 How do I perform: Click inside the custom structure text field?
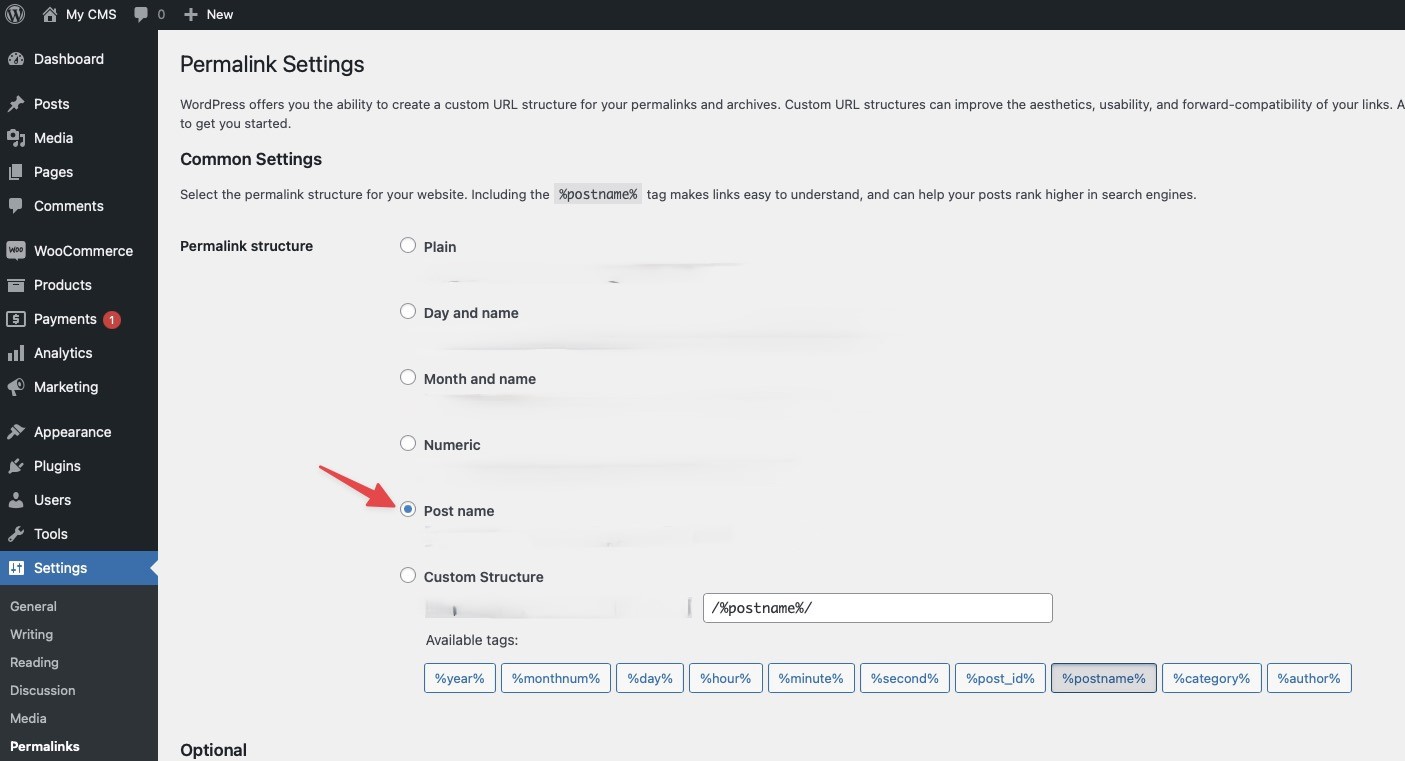pyautogui.click(x=877, y=608)
